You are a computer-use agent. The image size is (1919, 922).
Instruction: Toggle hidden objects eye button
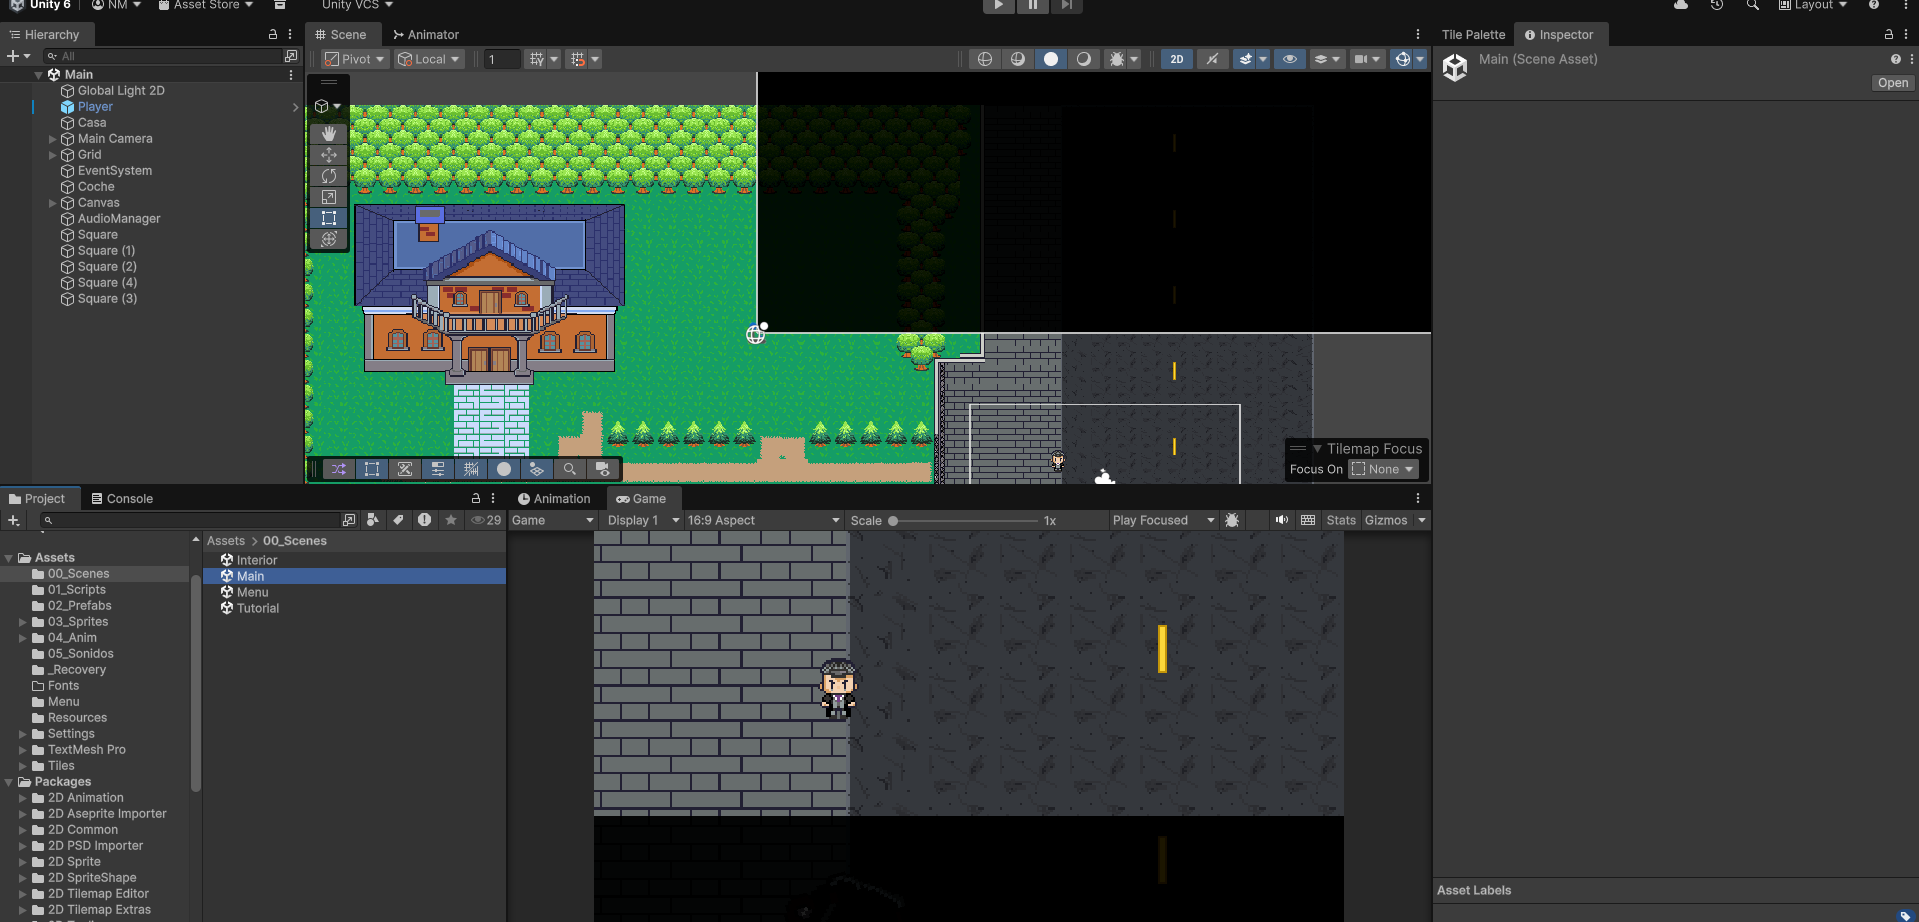coord(1290,59)
